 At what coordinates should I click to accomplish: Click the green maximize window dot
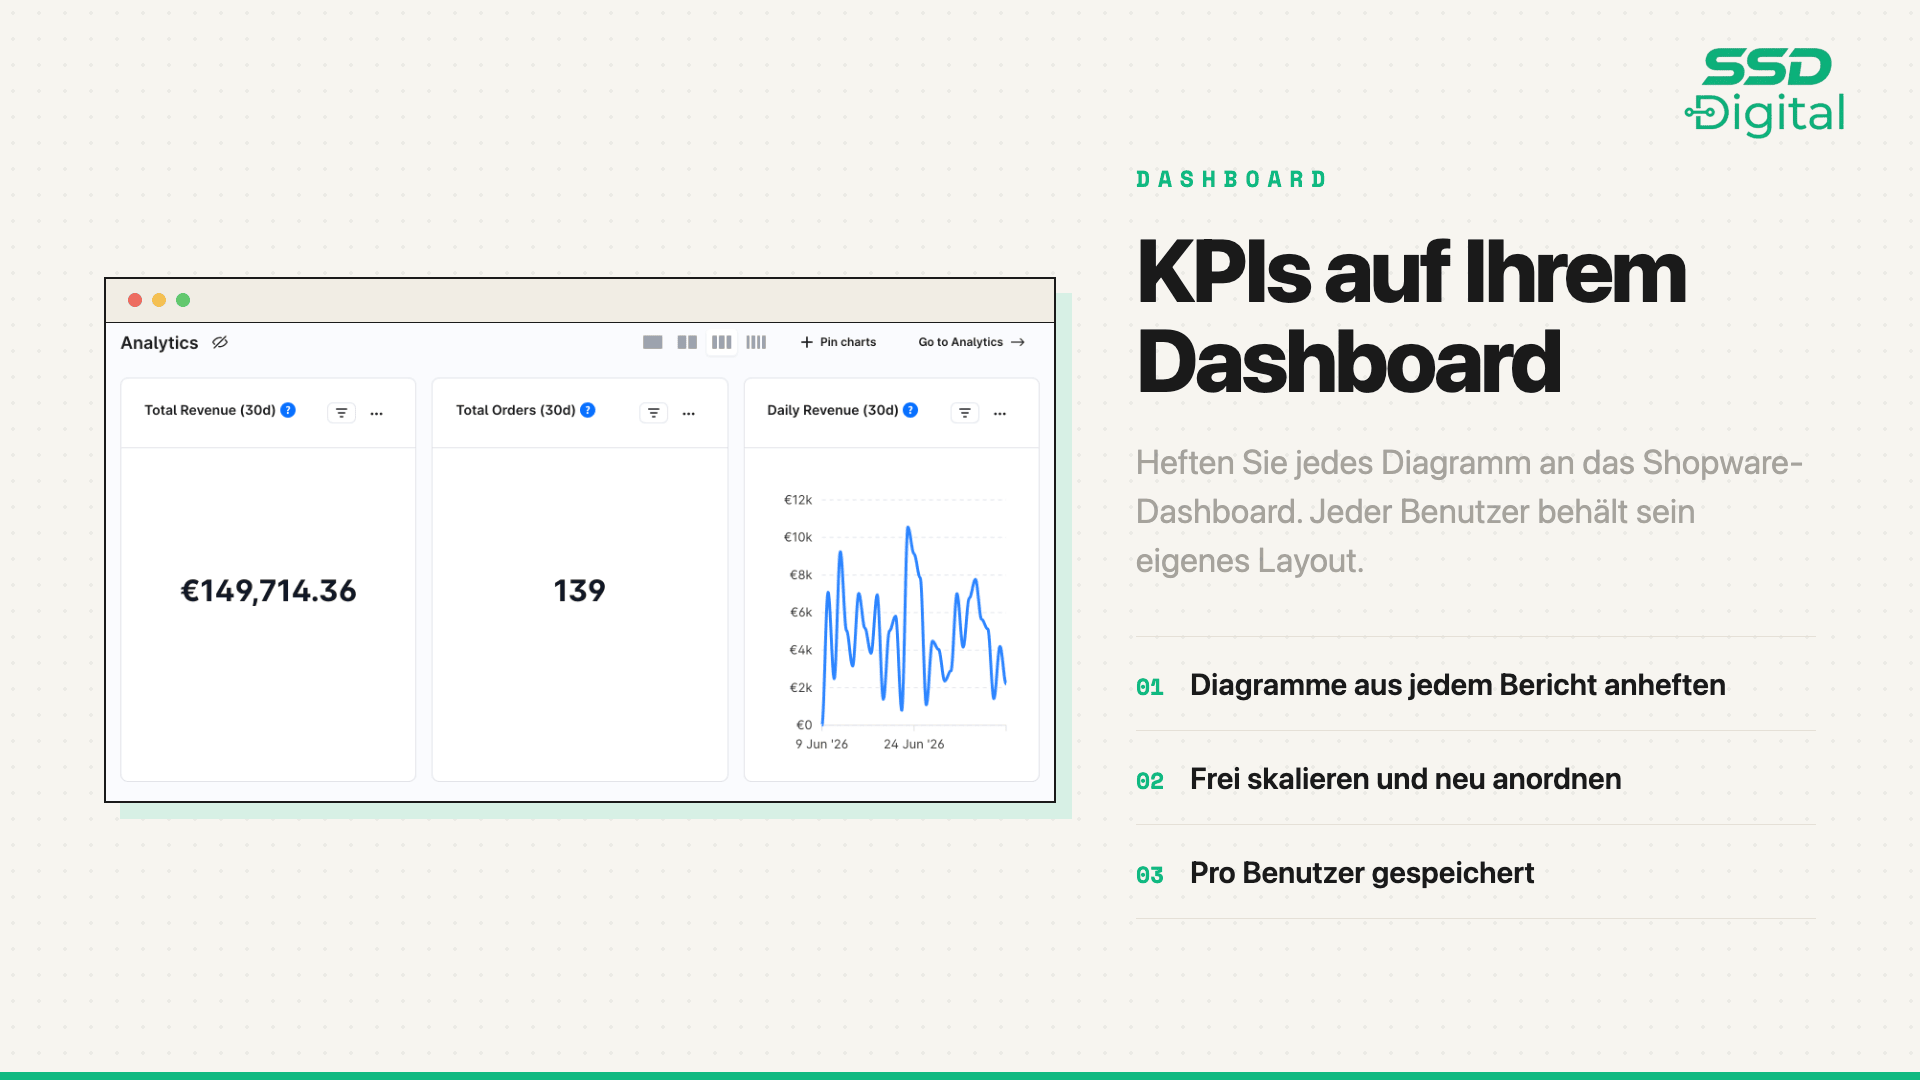coord(183,300)
